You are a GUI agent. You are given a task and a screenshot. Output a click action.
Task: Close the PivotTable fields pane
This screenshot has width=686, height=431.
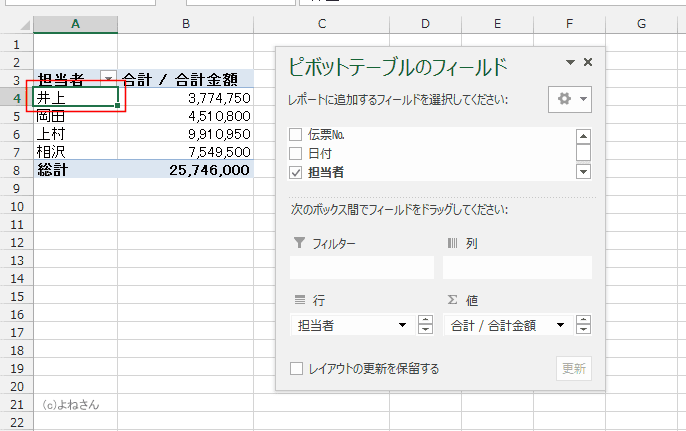click(588, 62)
